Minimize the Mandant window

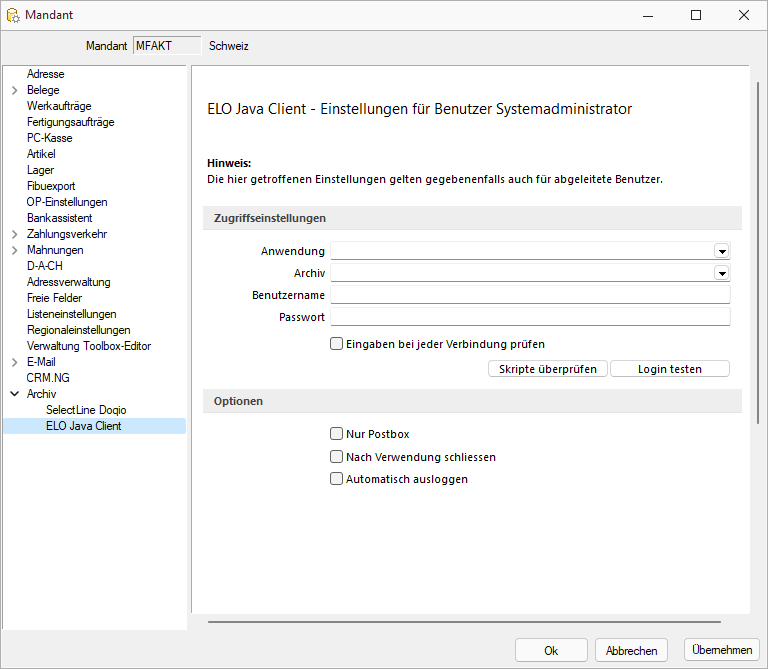pyautogui.click(x=648, y=15)
